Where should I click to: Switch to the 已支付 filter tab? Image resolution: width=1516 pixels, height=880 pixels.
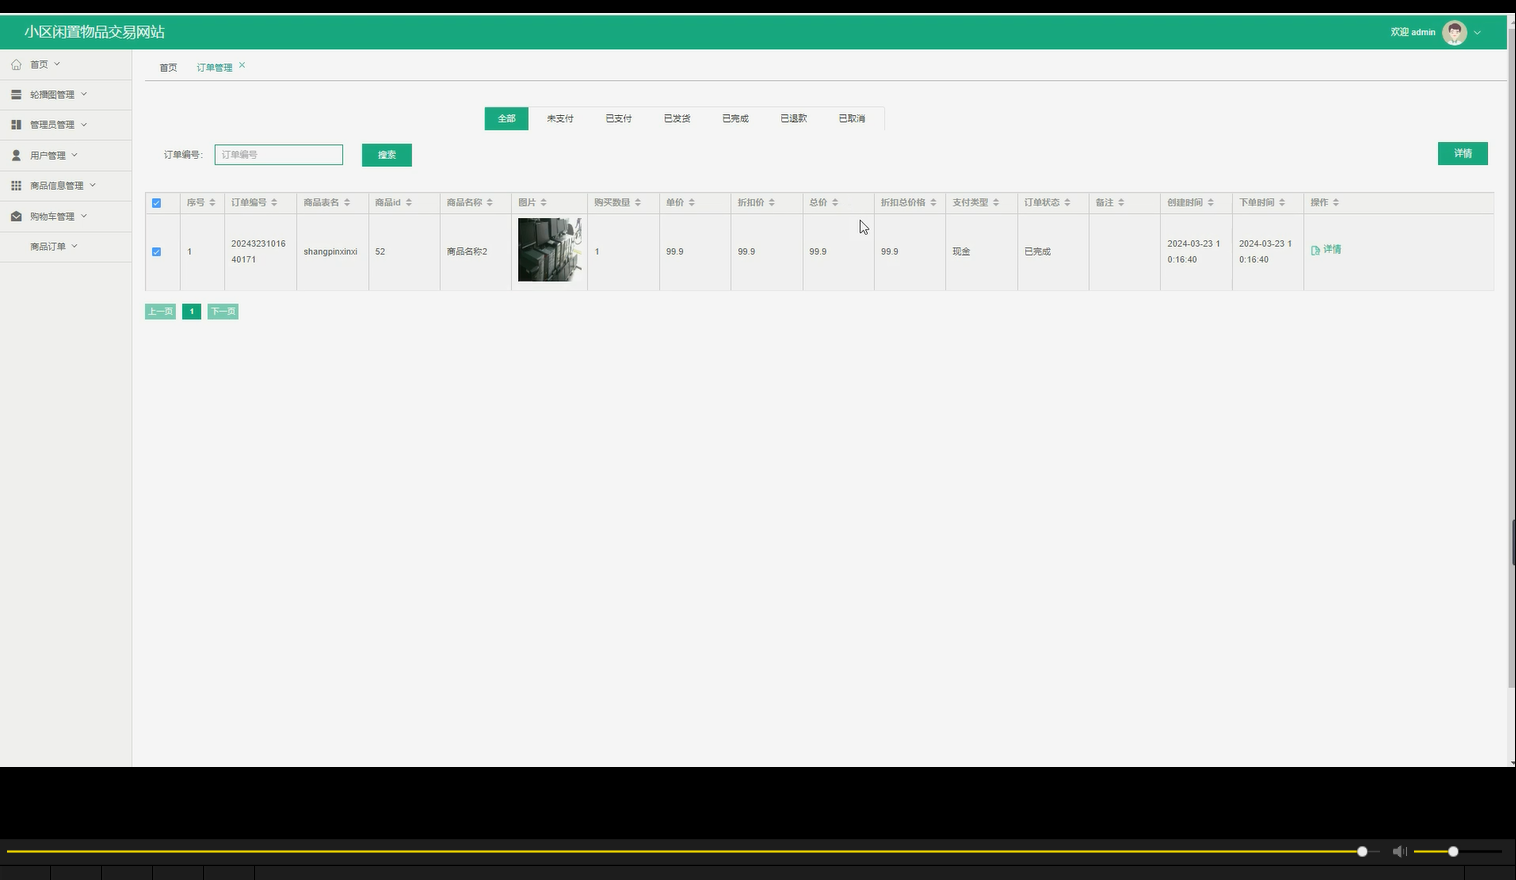point(618,118)
